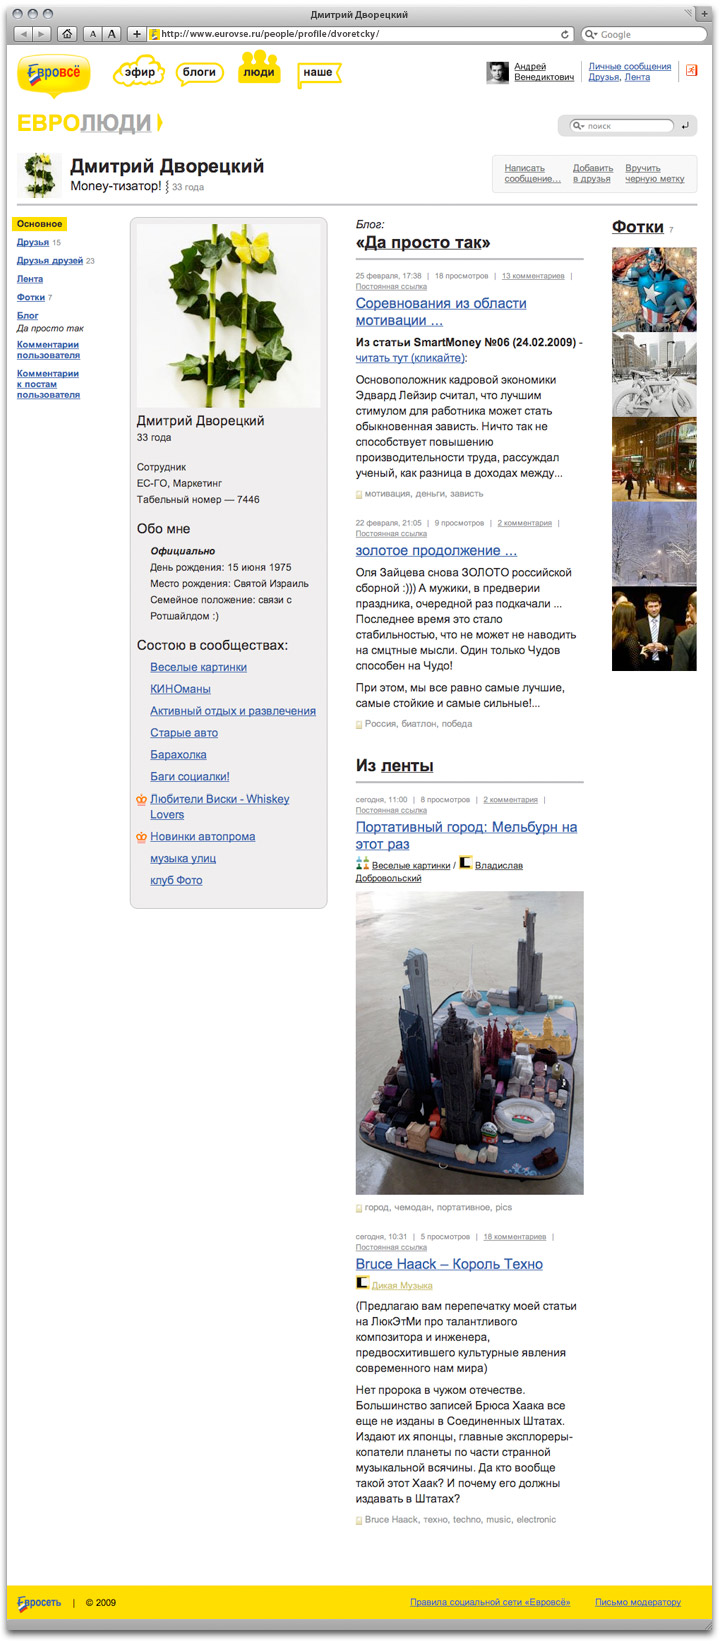The width and height of the screenshot is (720, 1644).
Task: Select «Друзья друзей» in the sidebar
Action: tap(50, 261)
